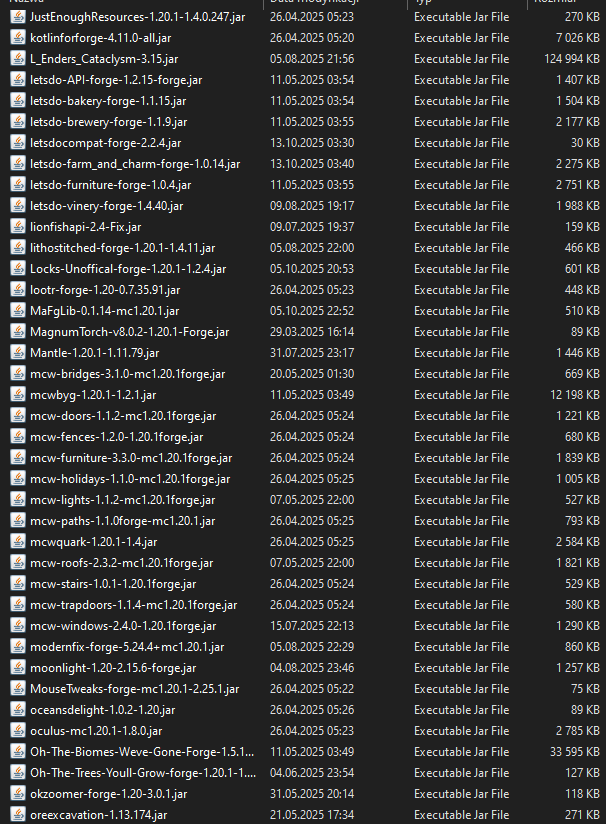Viewport: 606px width, 824px height.
Task: Select the icon beside lithostitched-forge-1.20.1-1.4.11.jar
Action: pyautogui.click(x=18, y=248)
